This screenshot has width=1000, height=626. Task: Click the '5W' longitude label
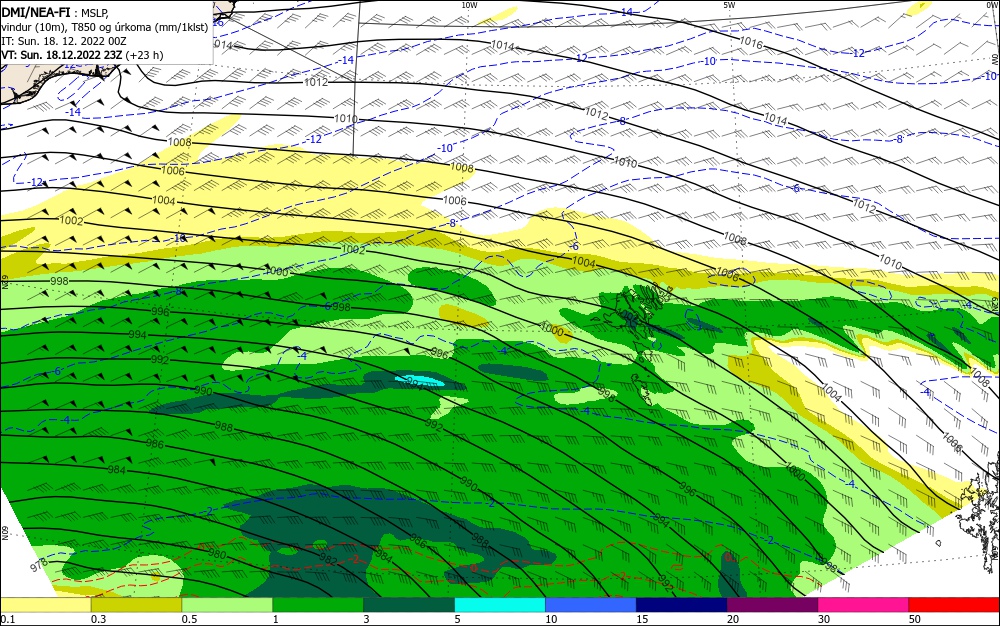click(x=729, y=5)
